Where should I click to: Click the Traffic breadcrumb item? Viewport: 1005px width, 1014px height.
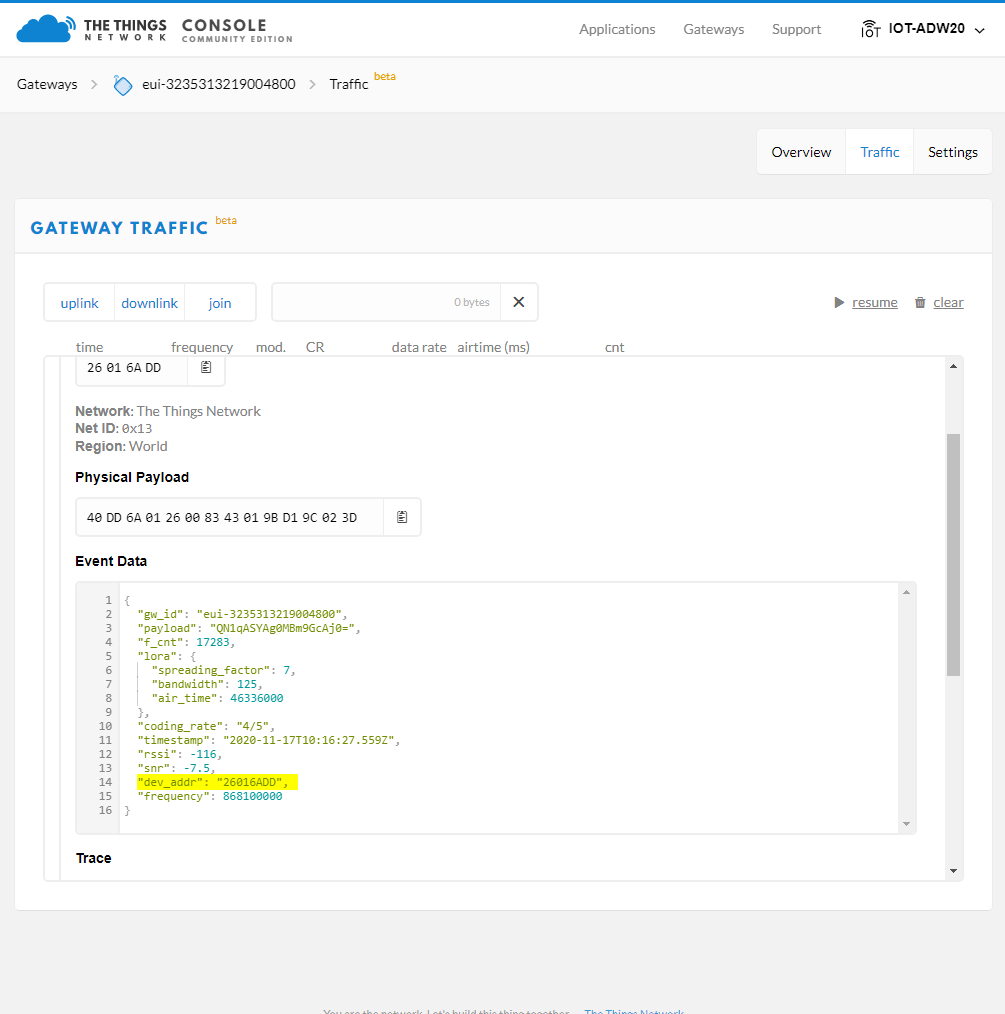(x=349, y=84)
